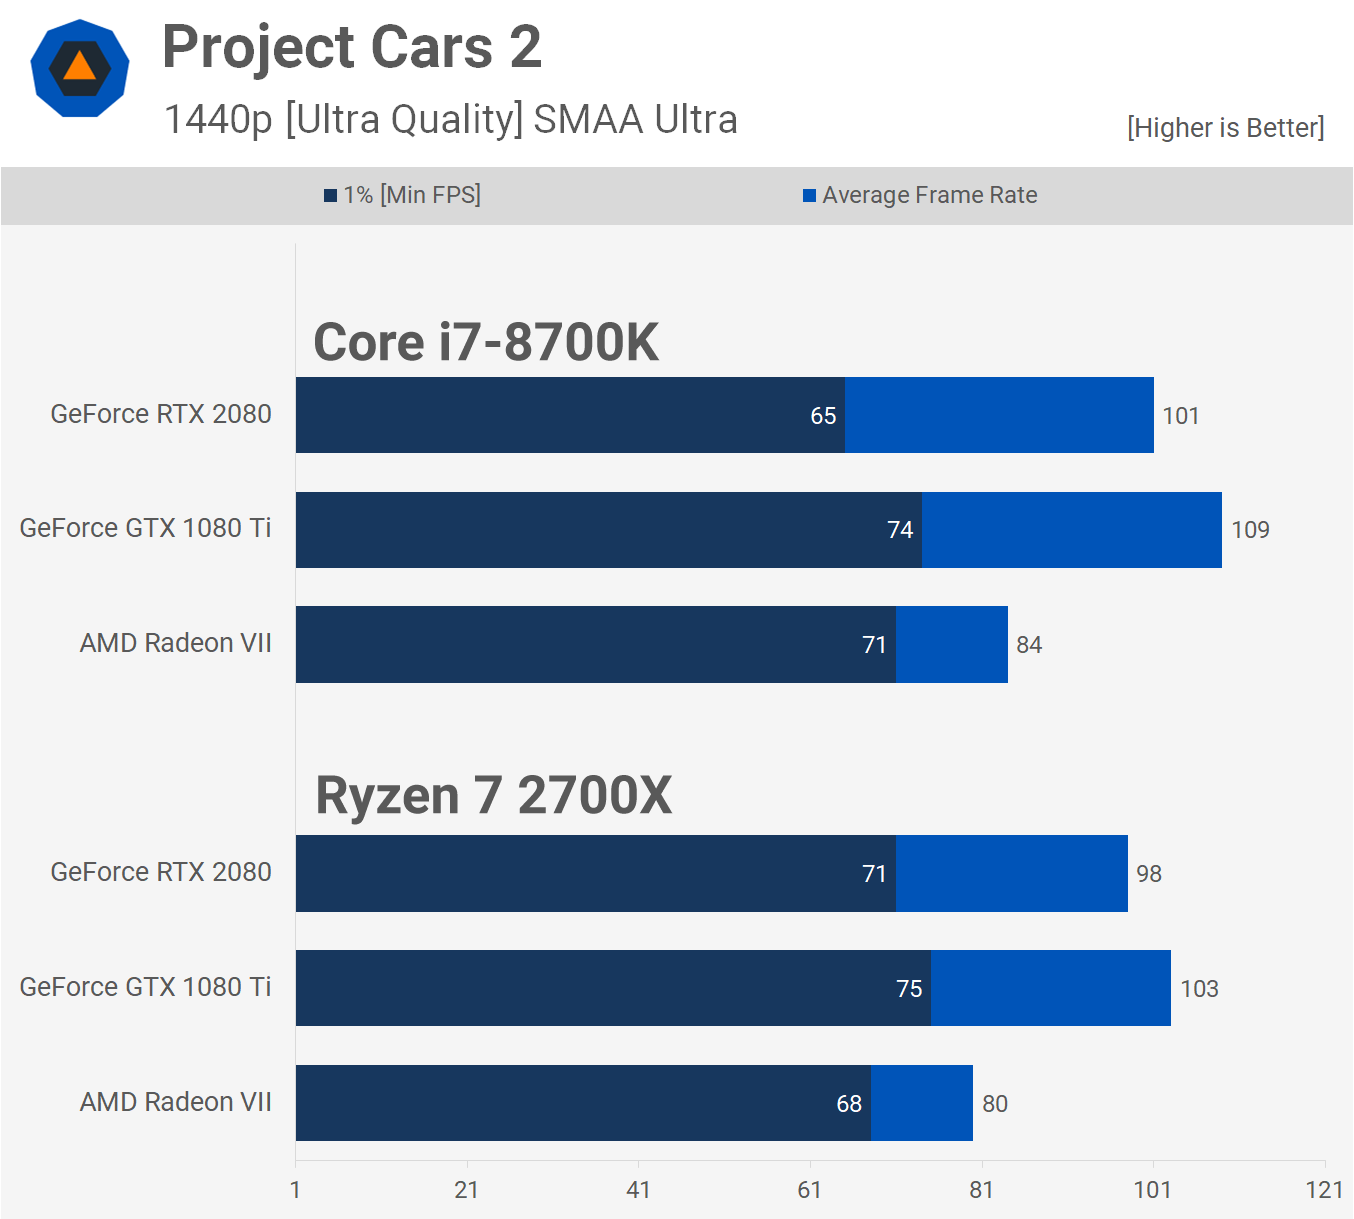This screenshot has height=1219, width=1354.
Task: Click the 103 average frame rate value
Action: (x=1199, y=989)
